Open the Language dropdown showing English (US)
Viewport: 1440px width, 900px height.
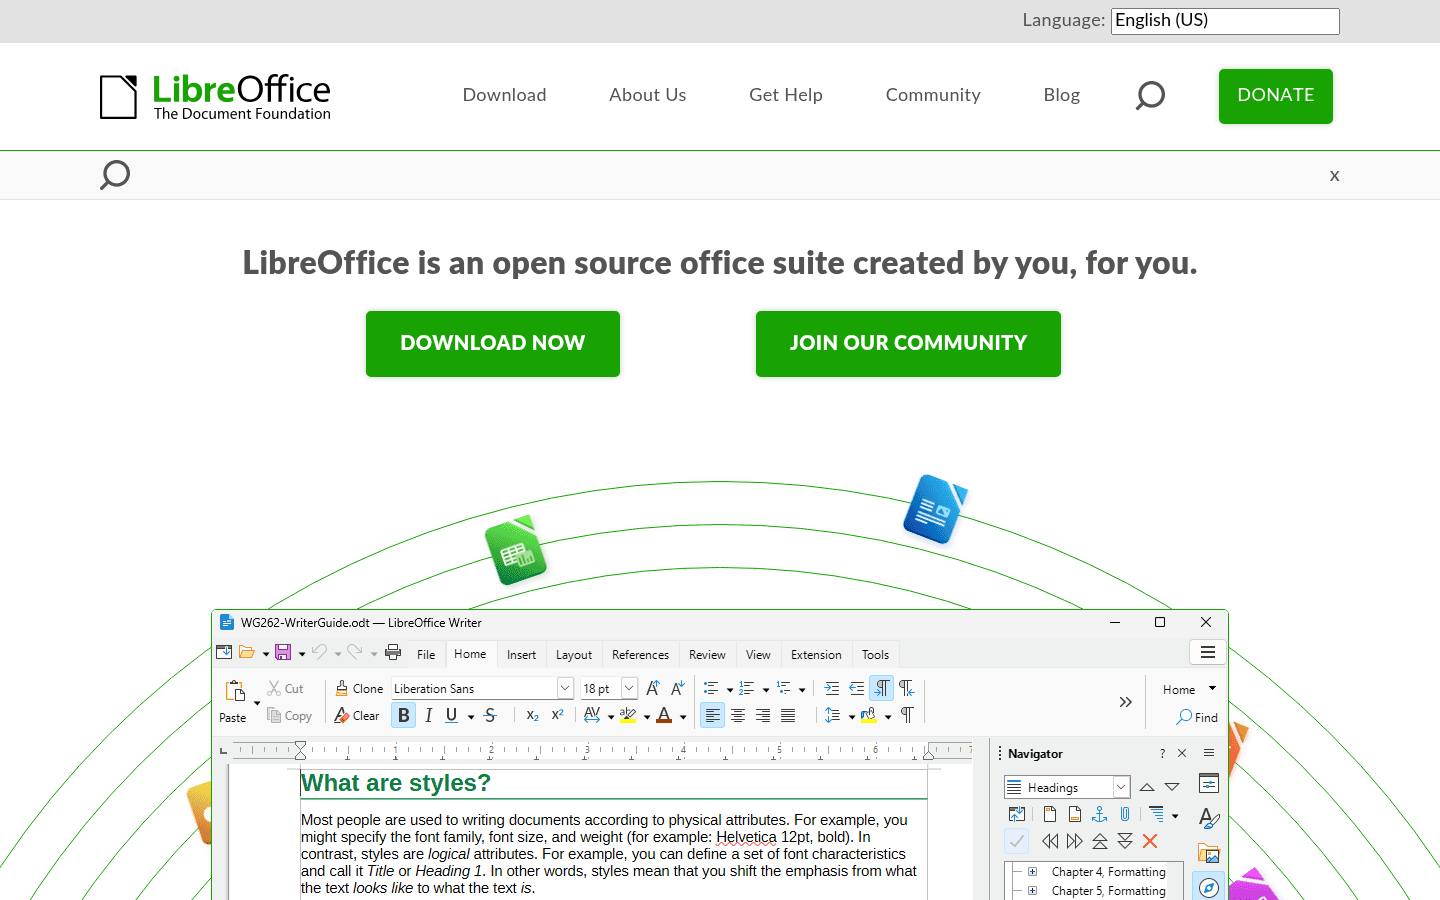pos(1225,21)
